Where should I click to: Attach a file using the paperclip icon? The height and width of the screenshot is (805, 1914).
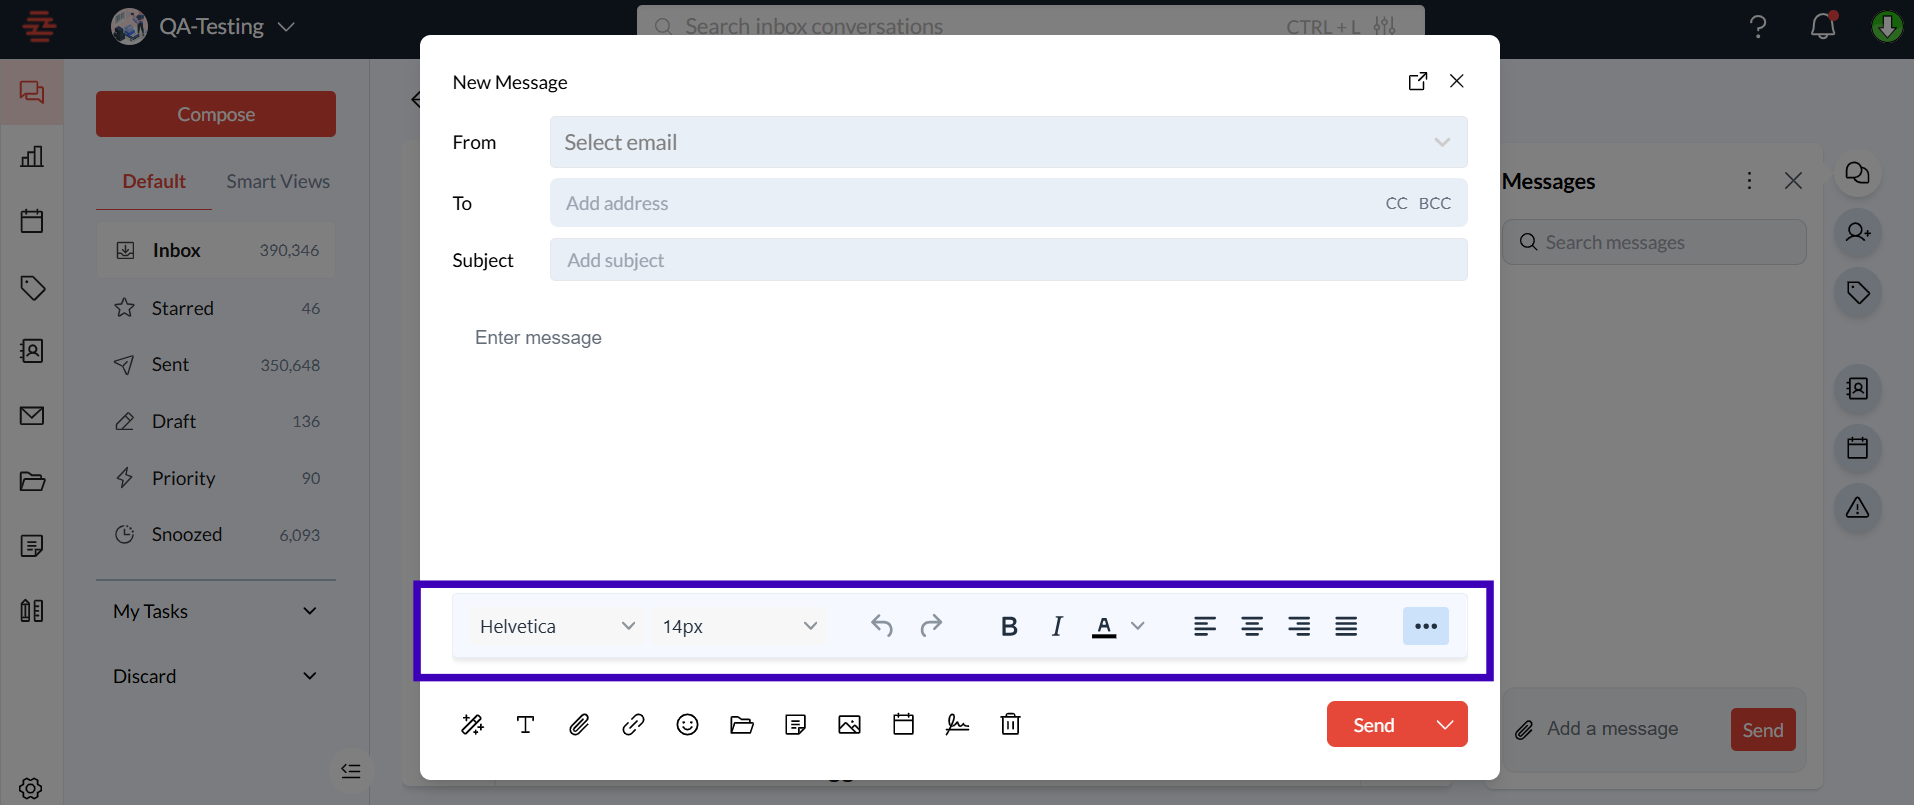tap(579, 725)
